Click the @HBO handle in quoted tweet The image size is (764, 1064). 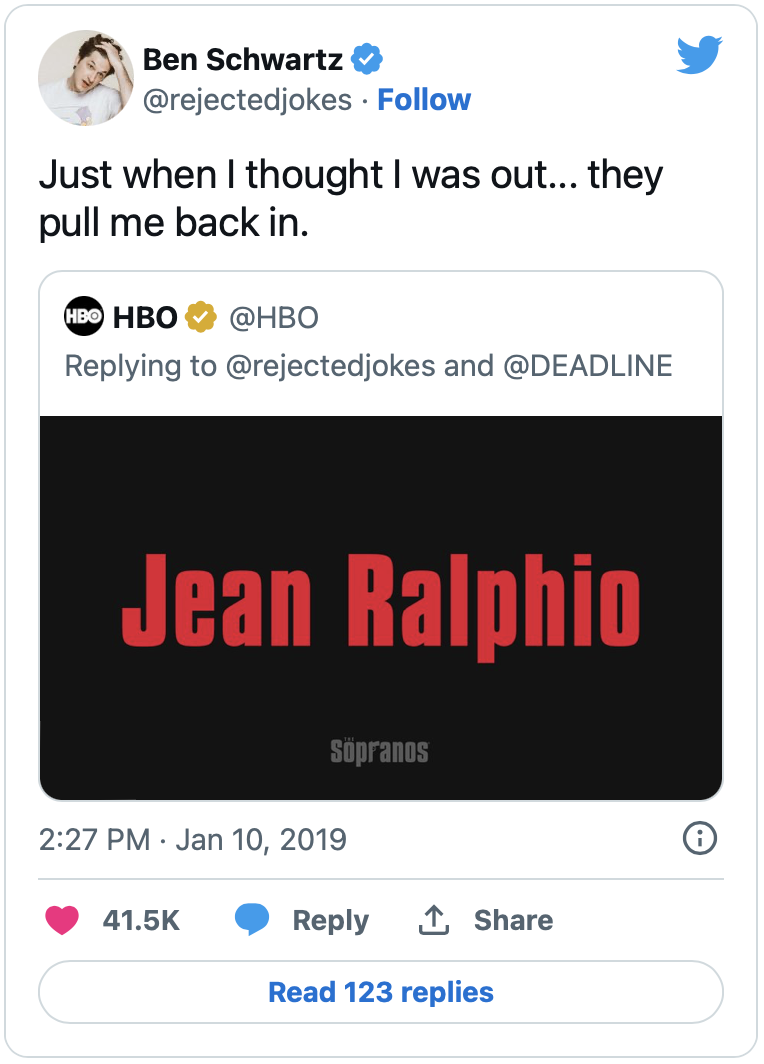point(274,317)
